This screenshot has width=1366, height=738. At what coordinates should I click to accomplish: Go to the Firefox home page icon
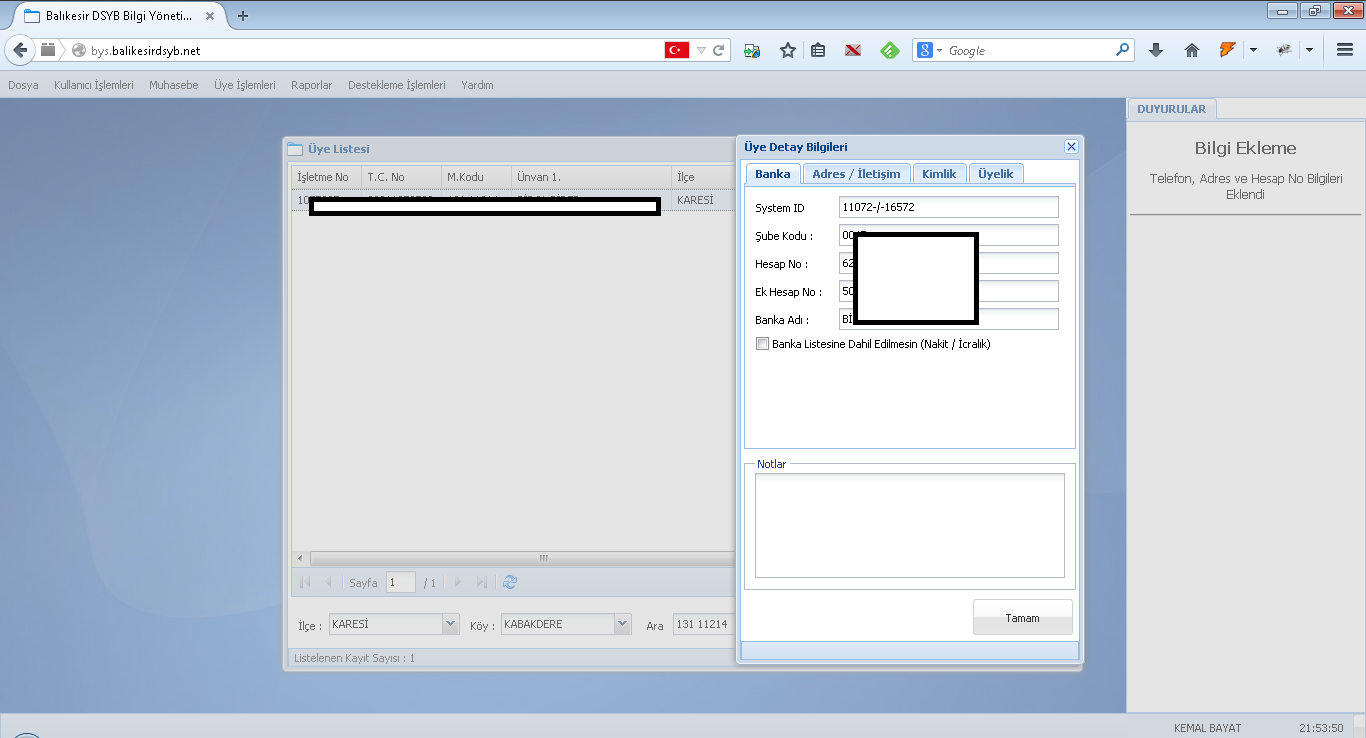coord(1191,50)
